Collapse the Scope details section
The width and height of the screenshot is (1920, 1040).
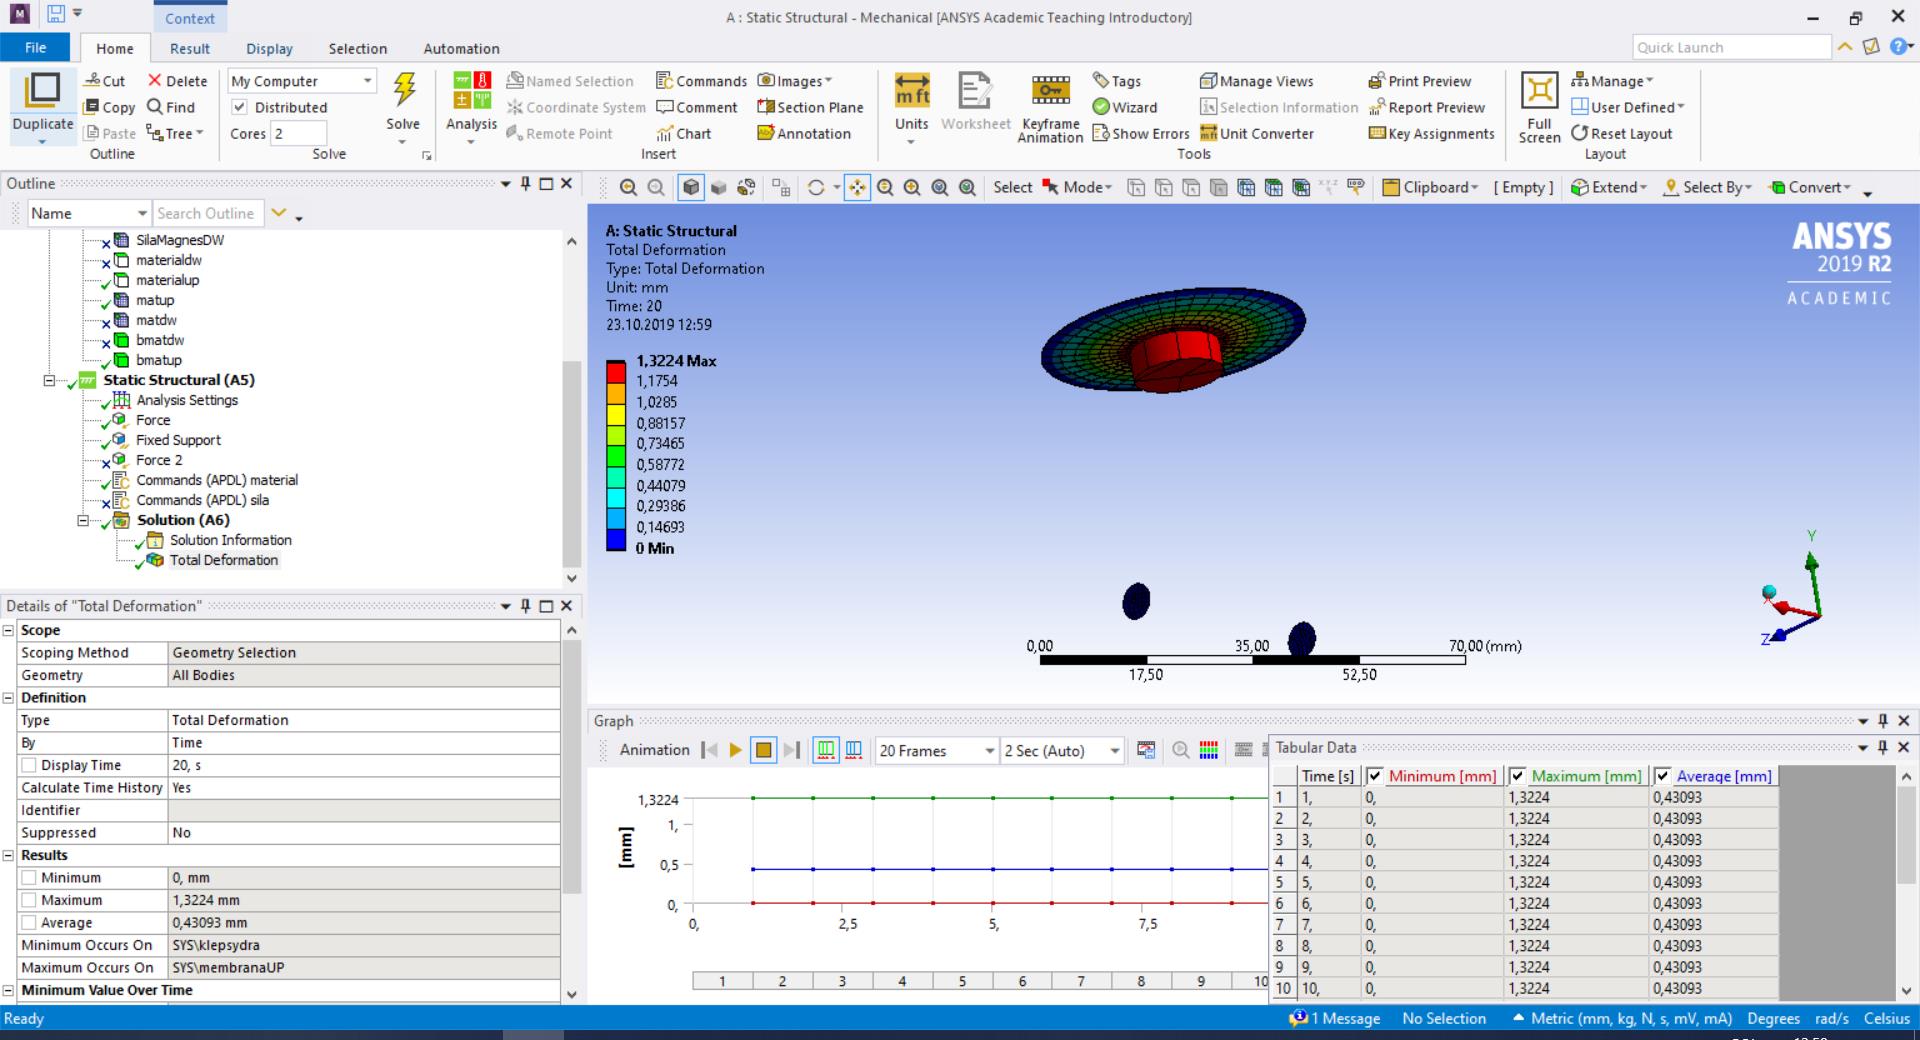pos(8,630)
